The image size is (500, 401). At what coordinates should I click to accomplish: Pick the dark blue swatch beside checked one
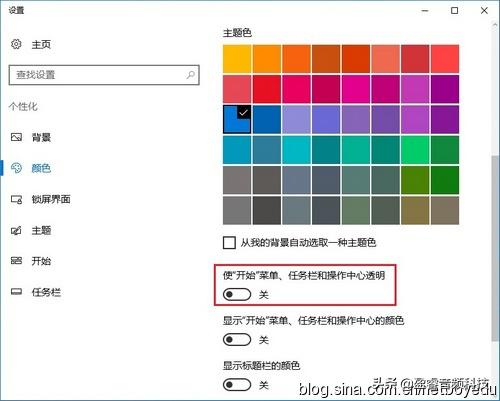click(267, 119)
